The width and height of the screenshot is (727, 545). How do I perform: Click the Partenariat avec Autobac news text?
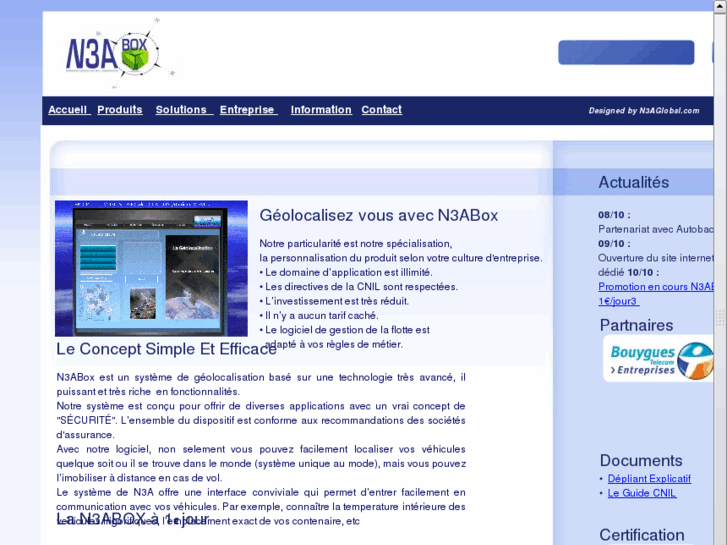[x=656, y=229]
